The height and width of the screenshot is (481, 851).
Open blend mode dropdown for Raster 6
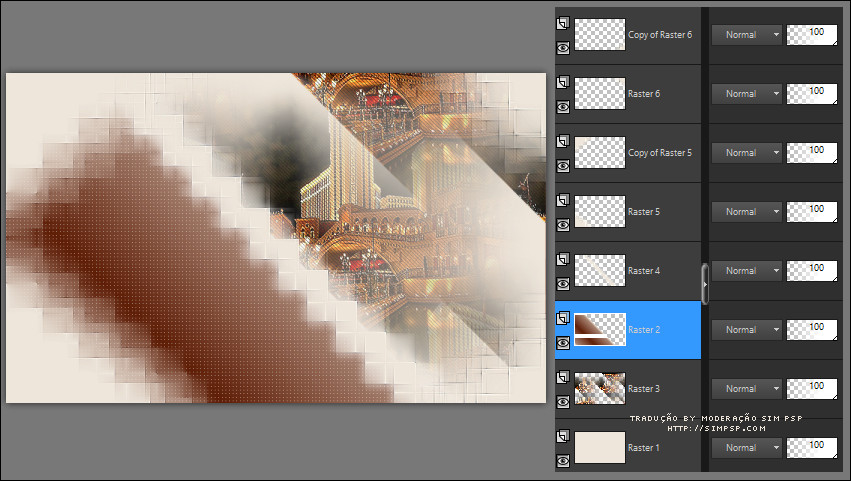tap(746, 93)
